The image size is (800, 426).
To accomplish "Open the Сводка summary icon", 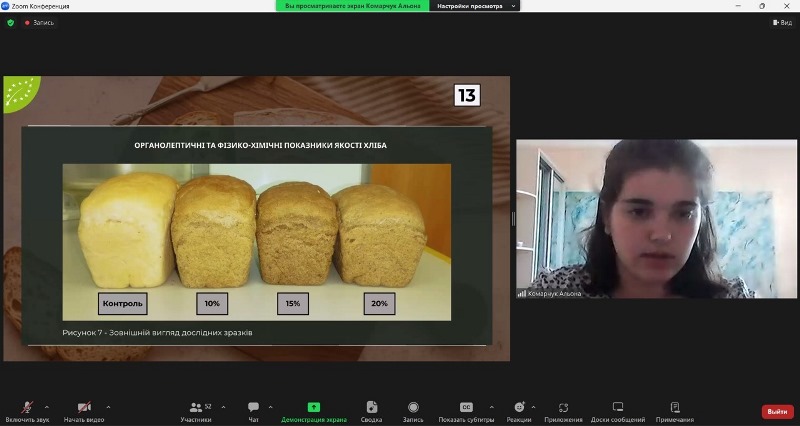I will (372, 408).
